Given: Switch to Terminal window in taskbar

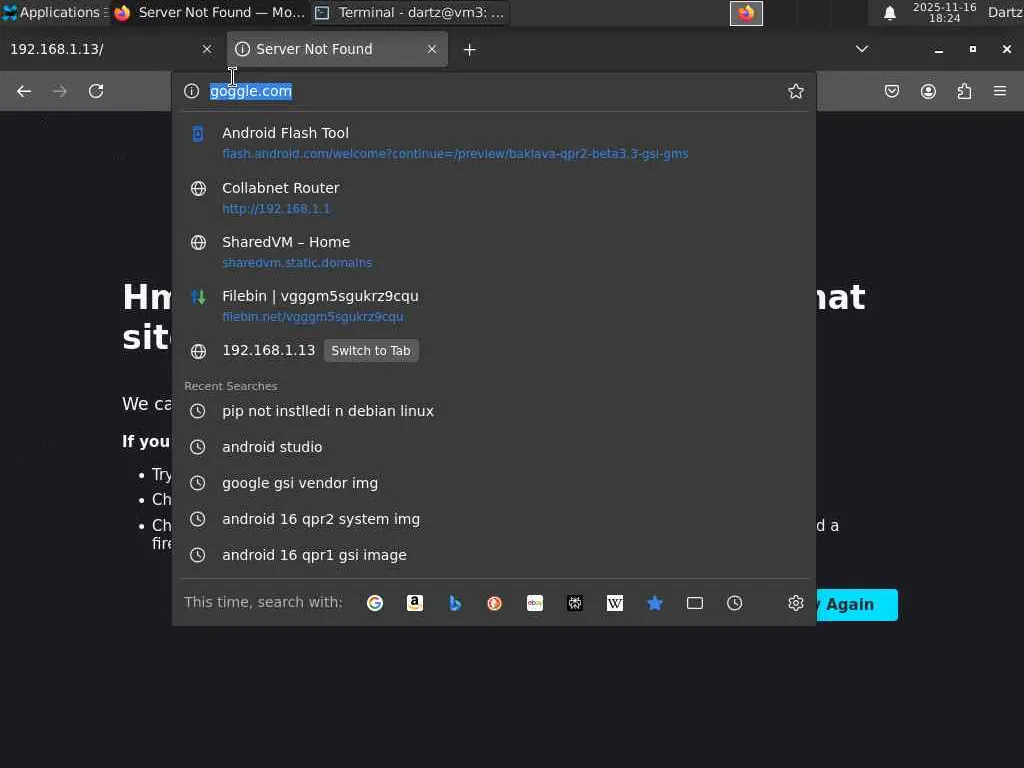Looking at the screenshot, I should (410, 12).
